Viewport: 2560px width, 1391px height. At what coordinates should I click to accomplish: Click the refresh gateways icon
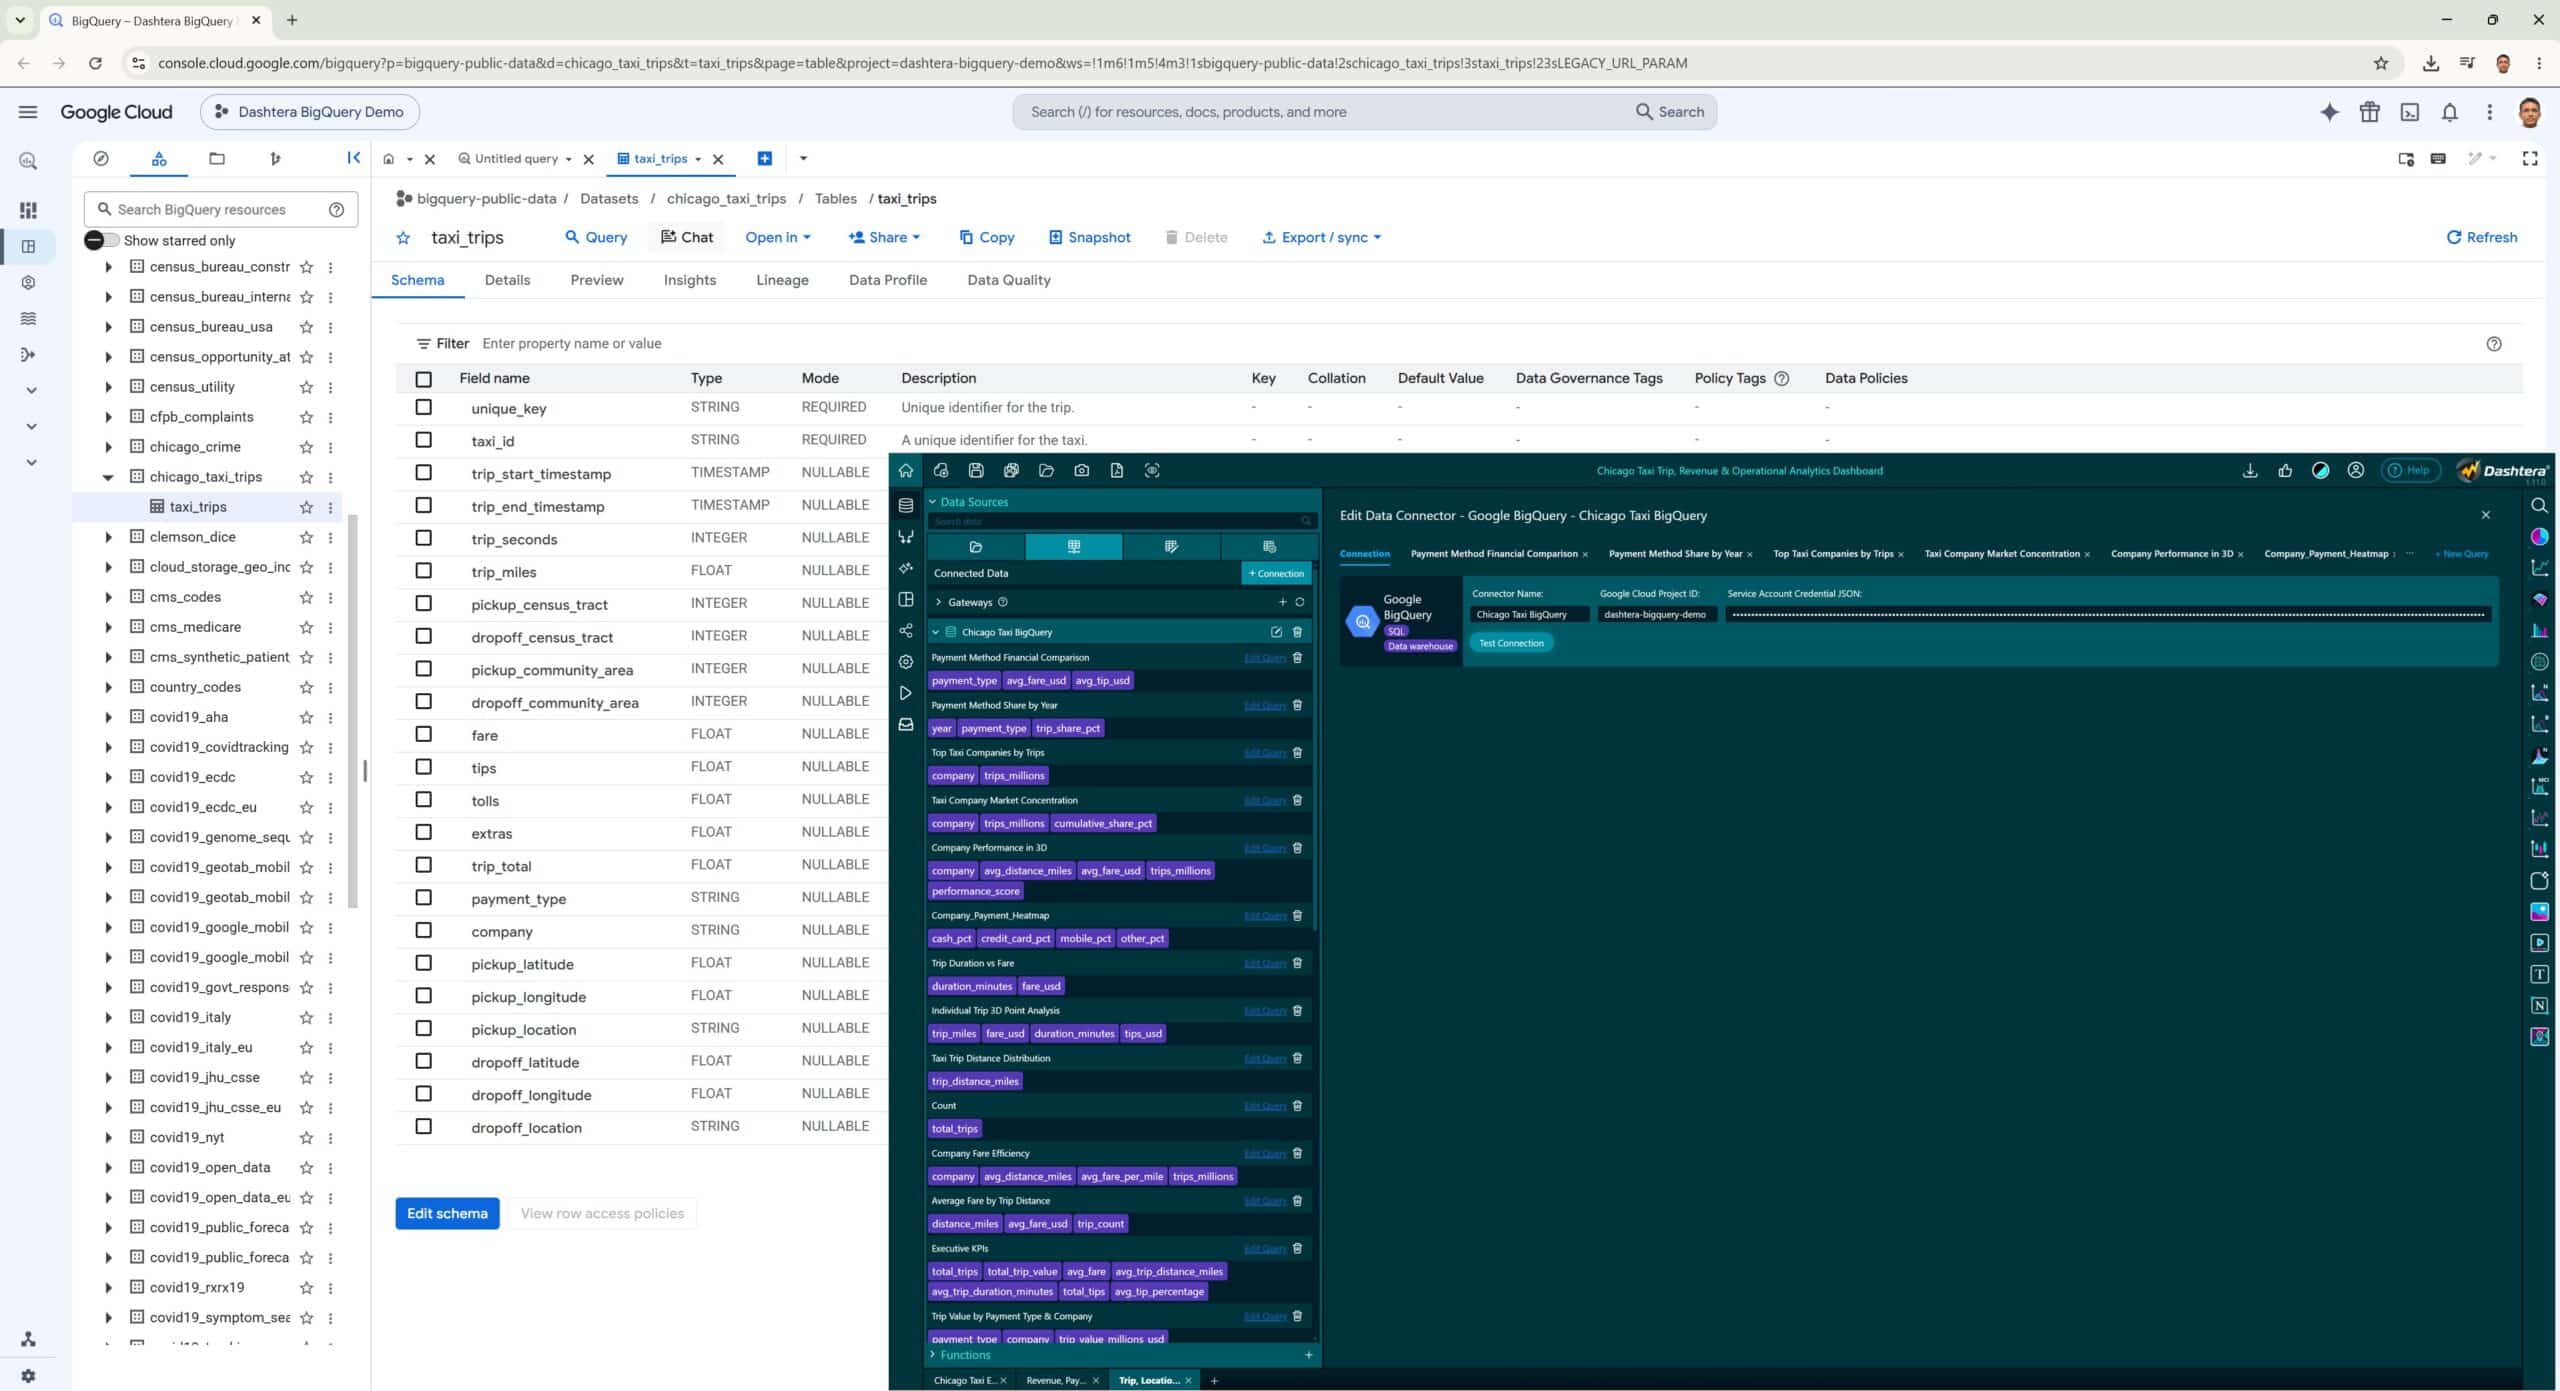[x=1300, y=602]
